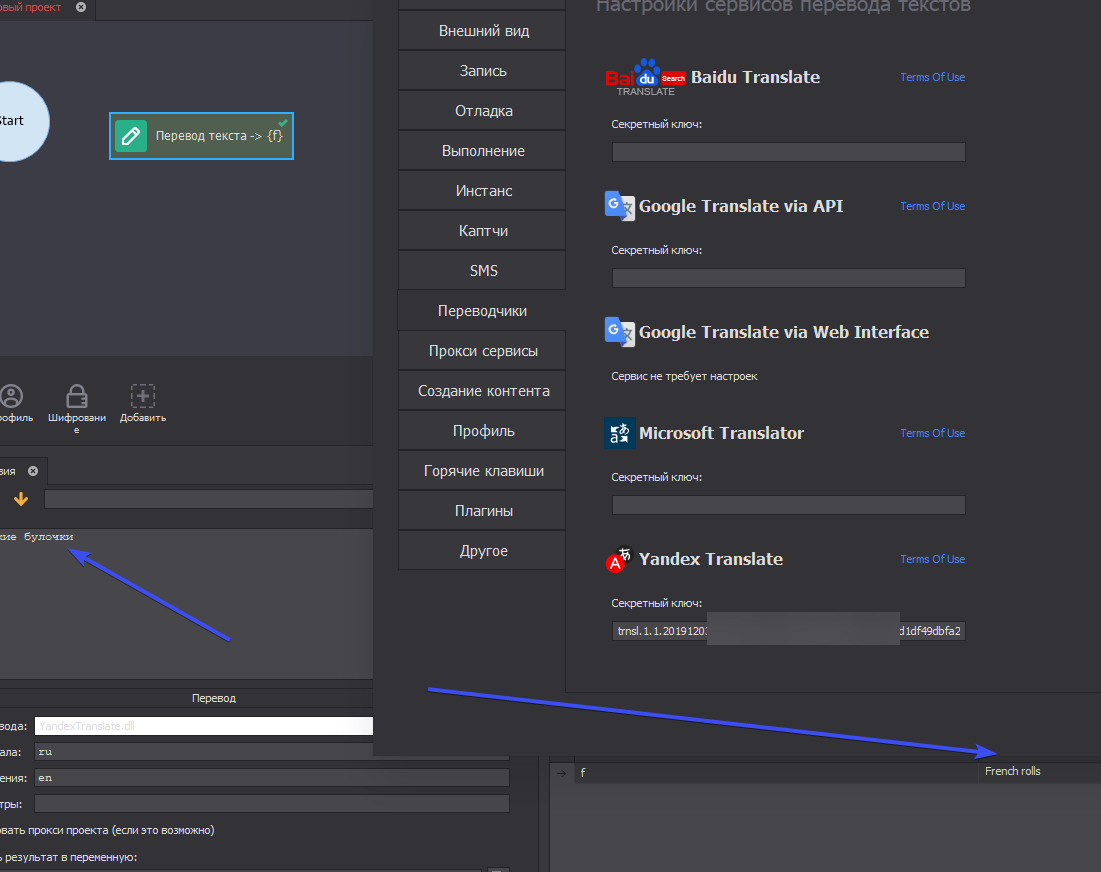Click the Добавить plus icon

tap(143, 396)
